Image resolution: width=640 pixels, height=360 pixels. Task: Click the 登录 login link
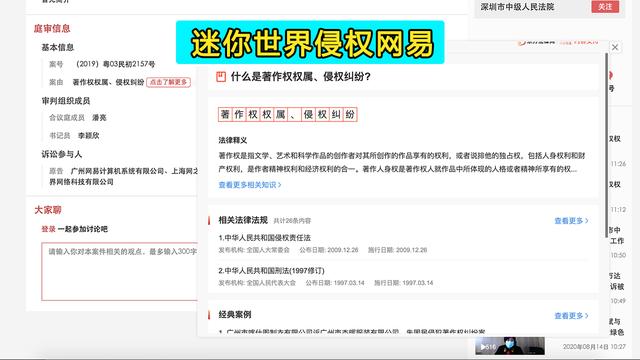point(48,229)
